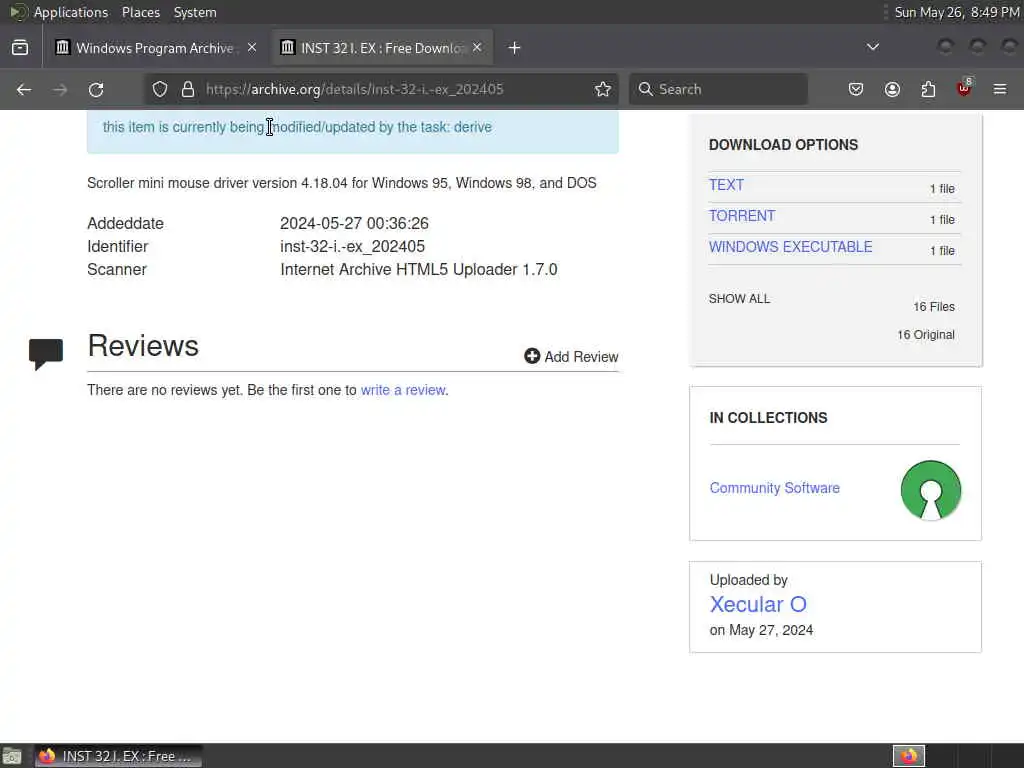
Task: Click the Reviews heading
Action: pos(143,345)
